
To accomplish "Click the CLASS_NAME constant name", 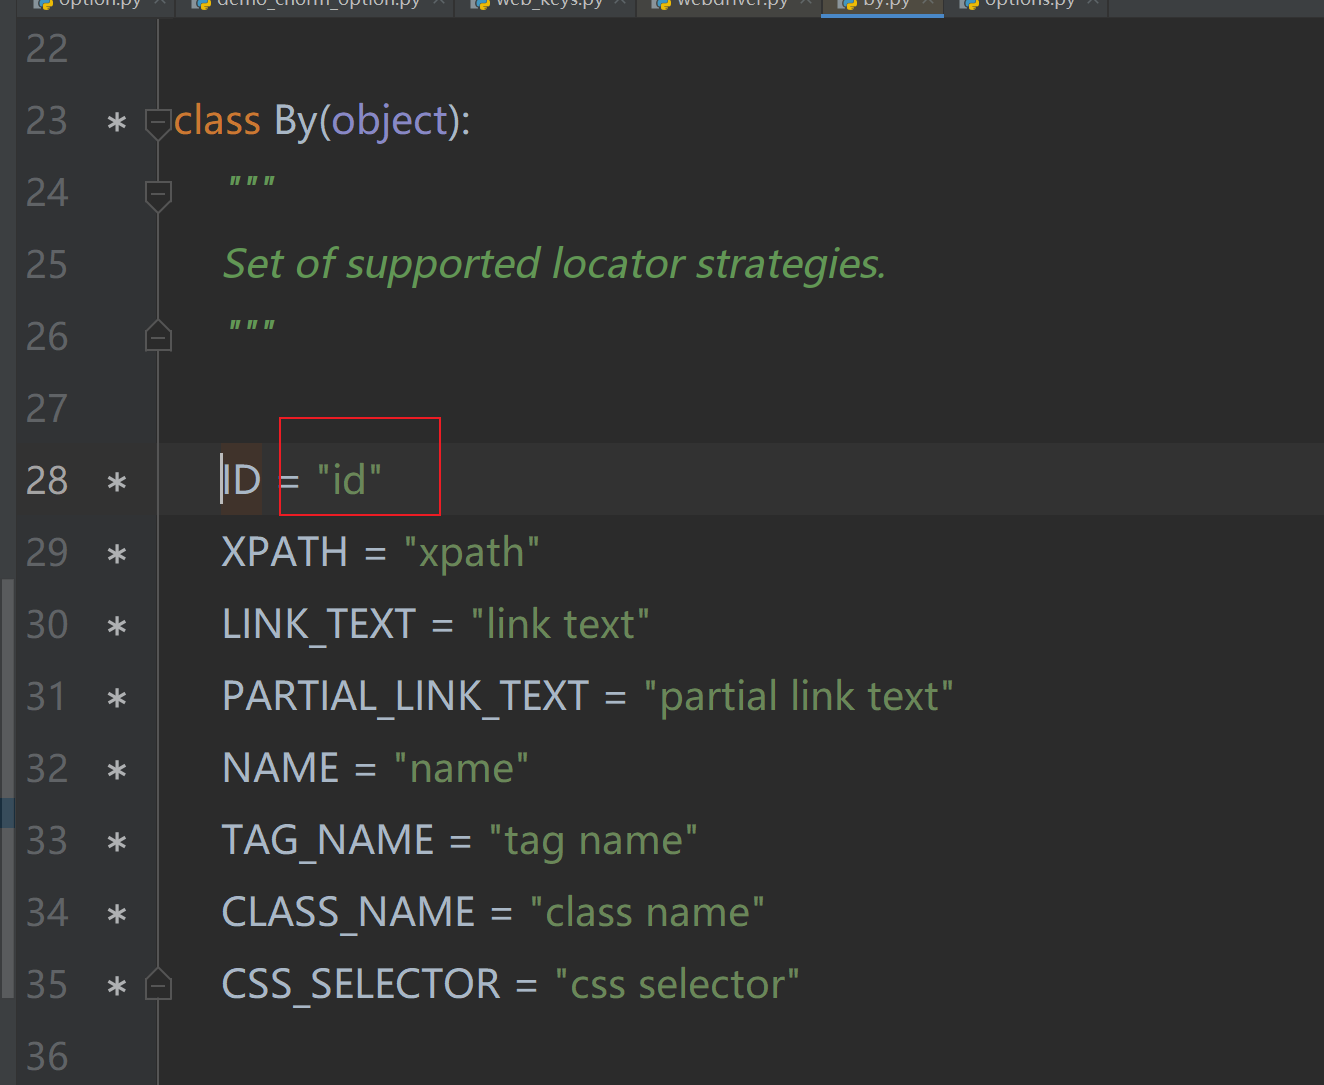I will pyautogui.click(x=348, y=913).
